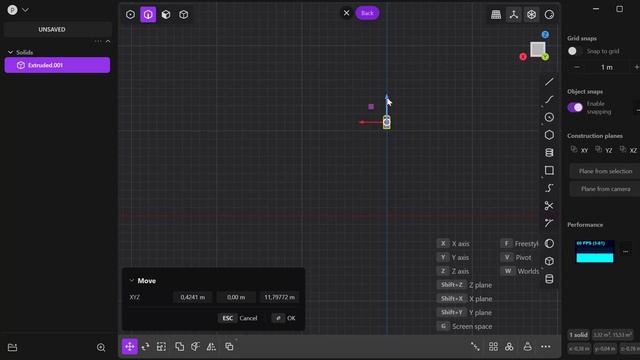Select Extruded.001 in the outliner
Viewport: 640px width, 360px height.
coord(57,65)
